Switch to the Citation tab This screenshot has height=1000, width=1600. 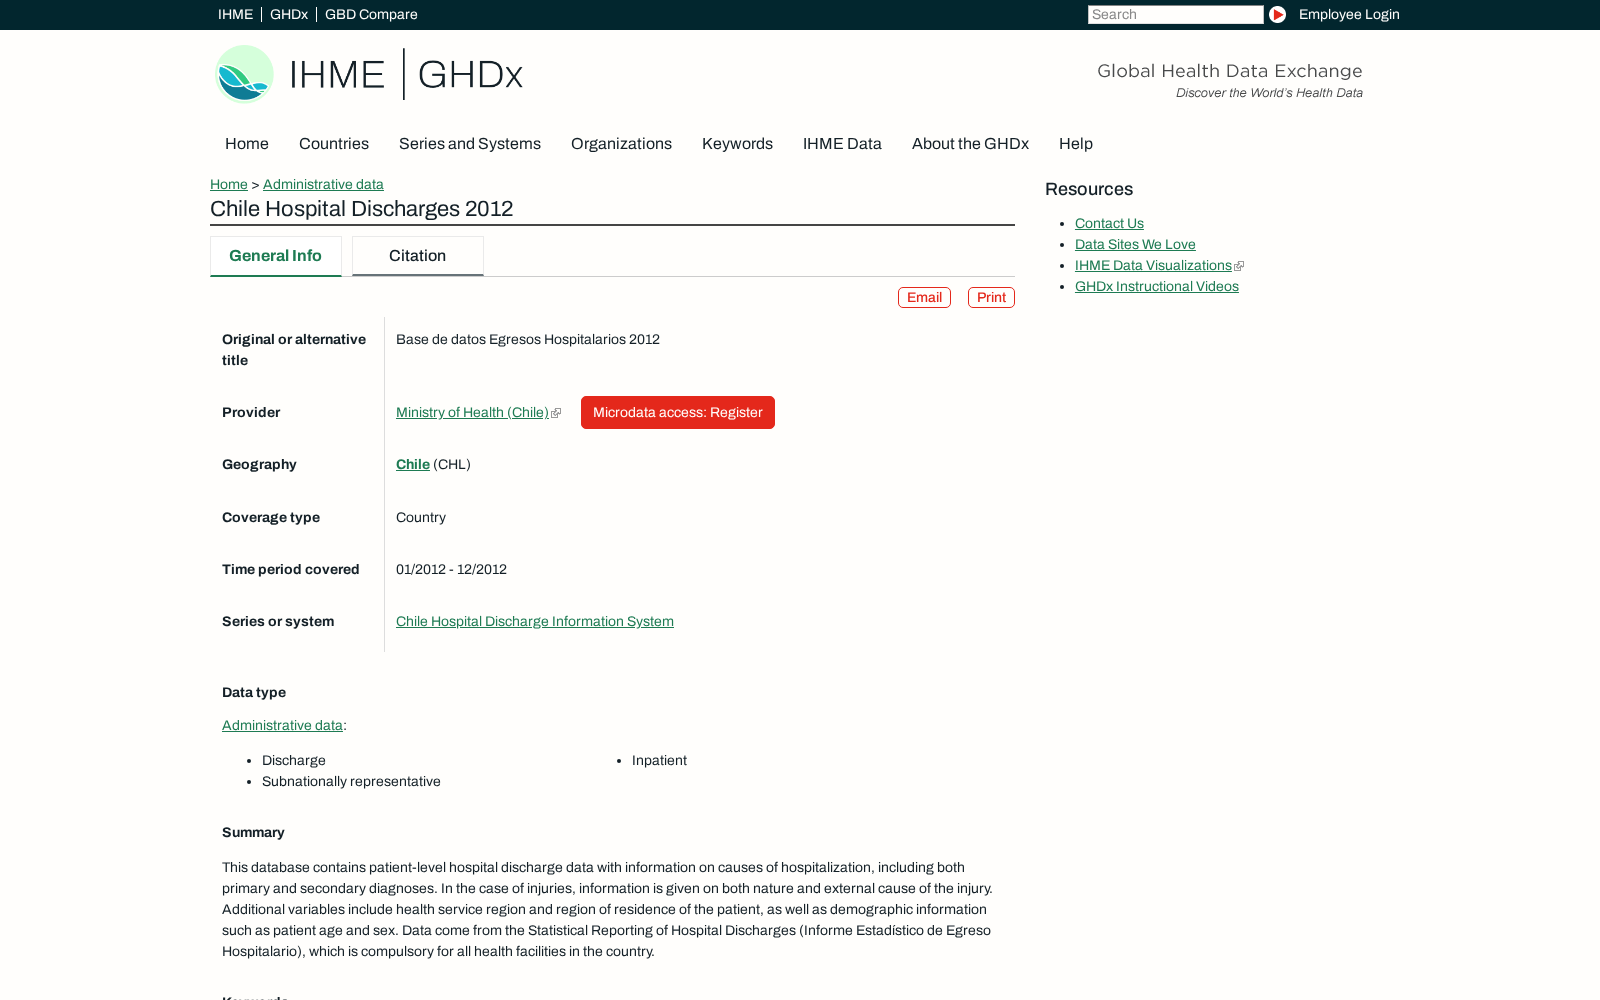click(418, 256)
